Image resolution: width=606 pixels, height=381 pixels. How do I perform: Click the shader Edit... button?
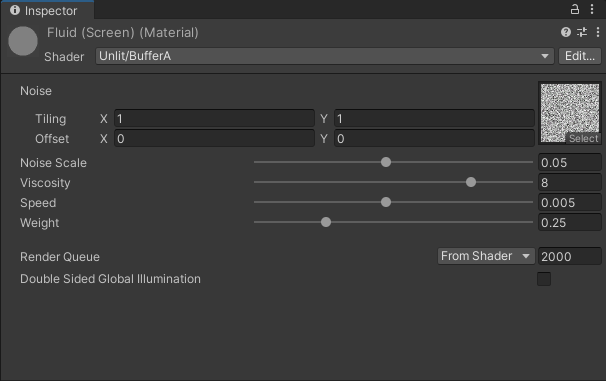pyautogui.click(x=580, y=56)
